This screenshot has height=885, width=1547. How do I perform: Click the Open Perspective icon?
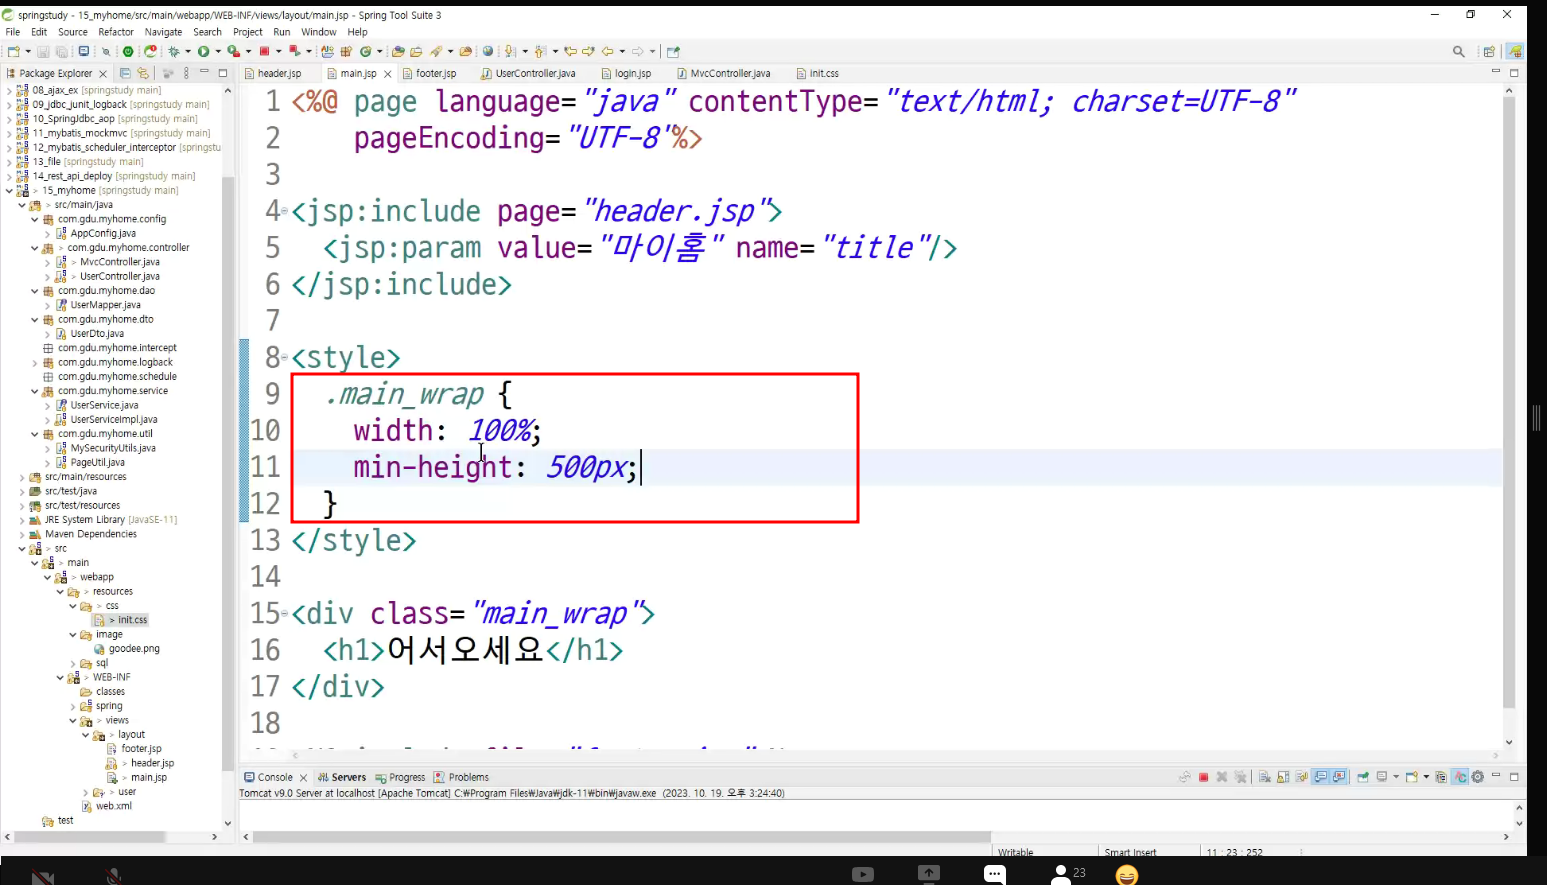[x=1489, y=51]
